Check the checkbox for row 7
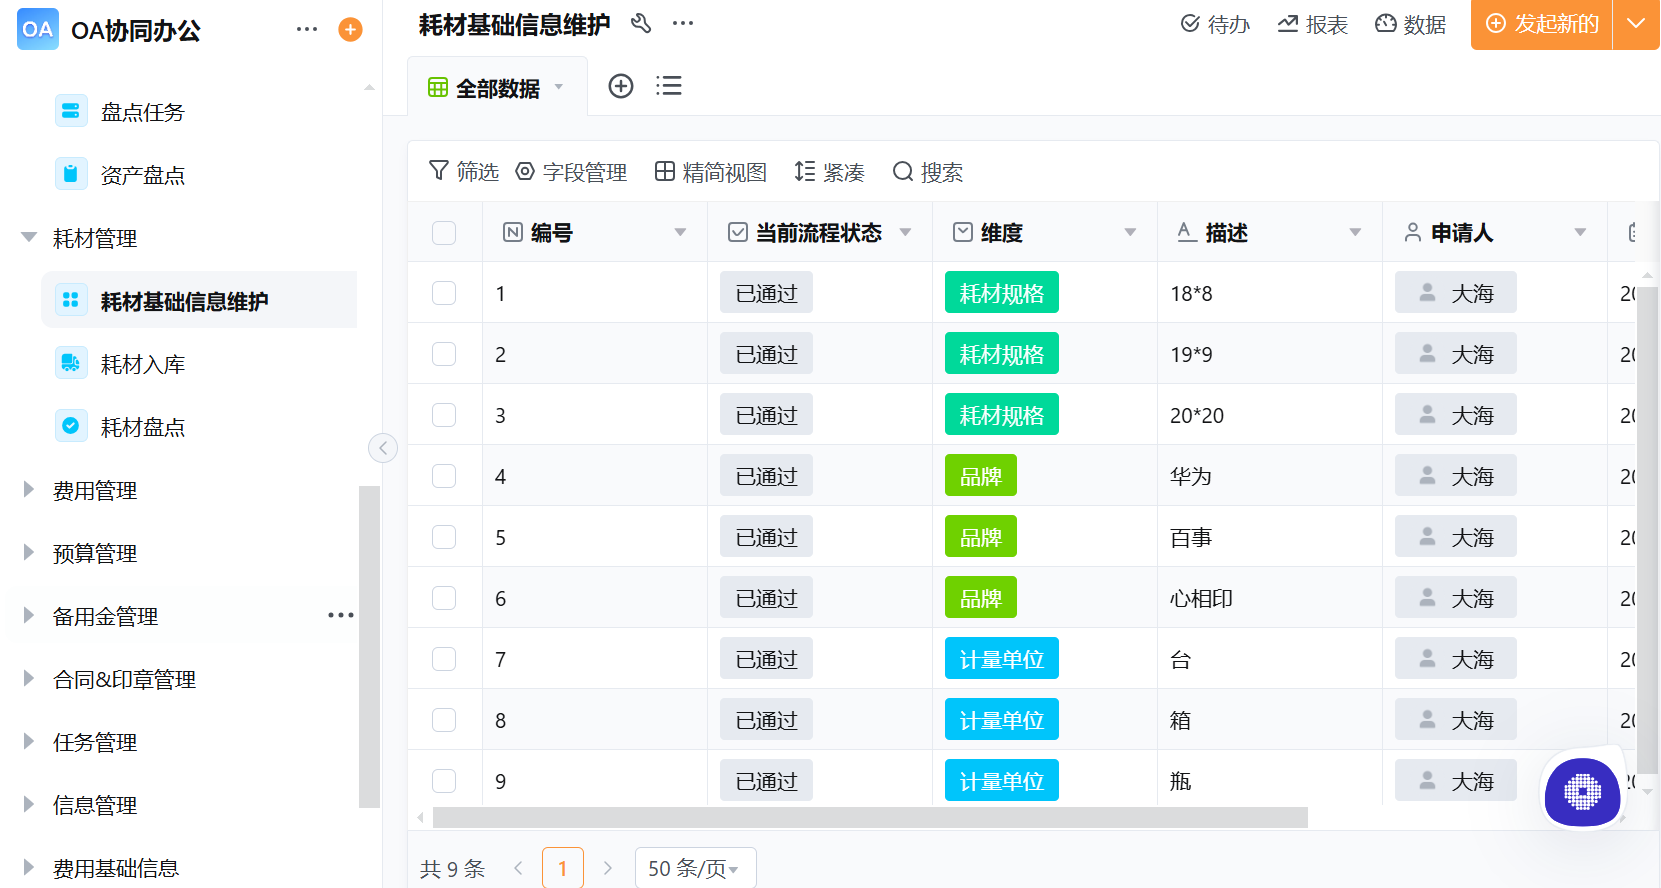 coord(444,659)
